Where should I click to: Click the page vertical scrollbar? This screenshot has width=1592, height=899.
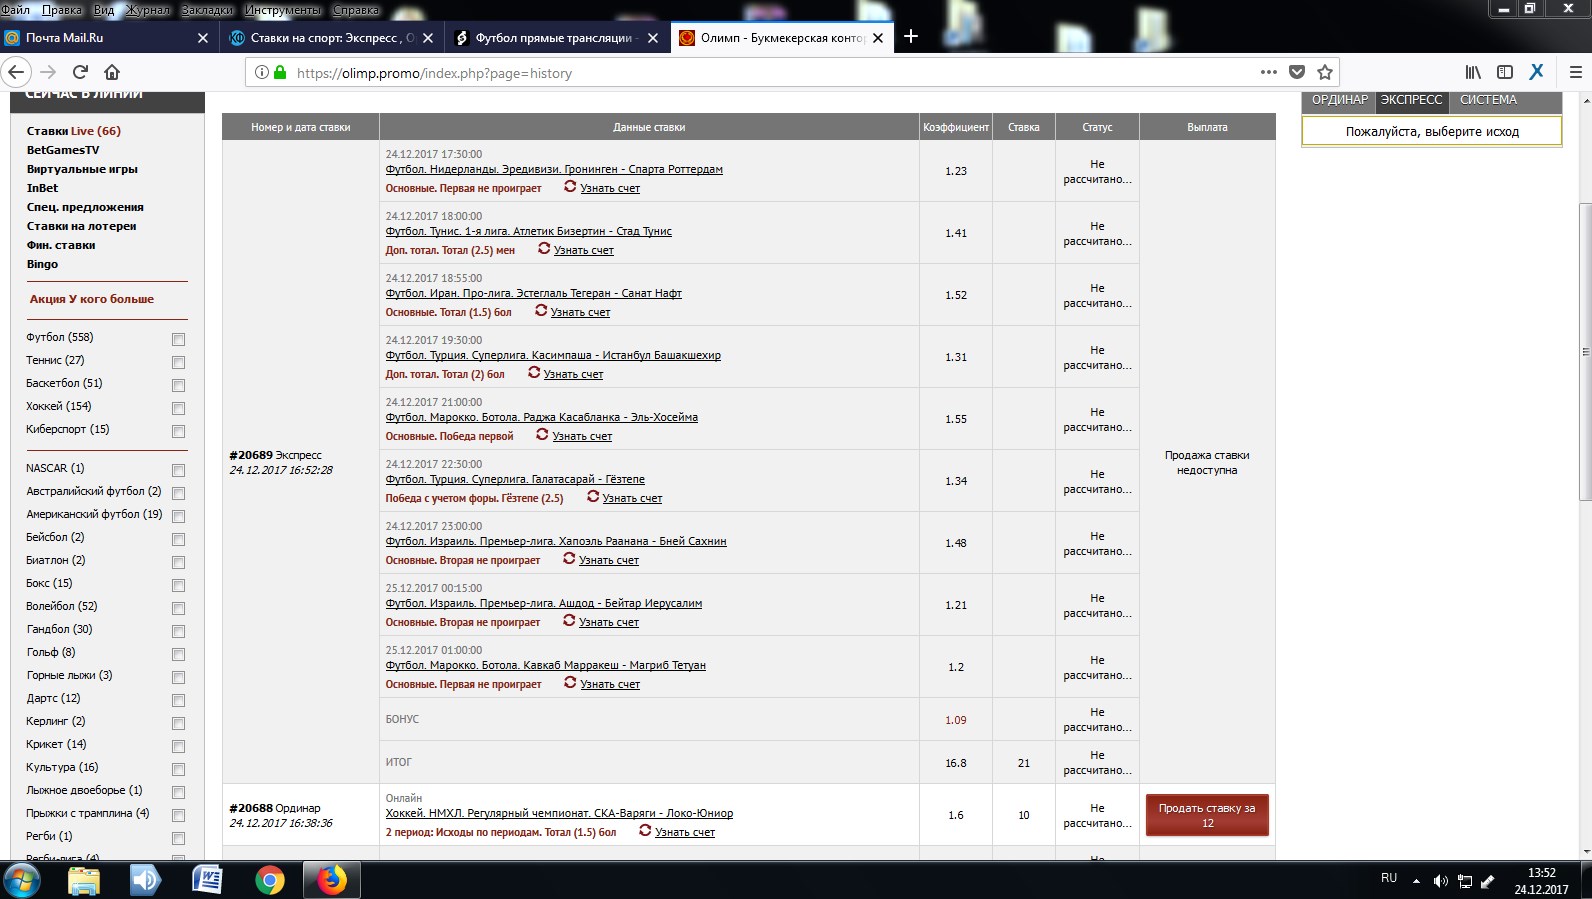1584,352
